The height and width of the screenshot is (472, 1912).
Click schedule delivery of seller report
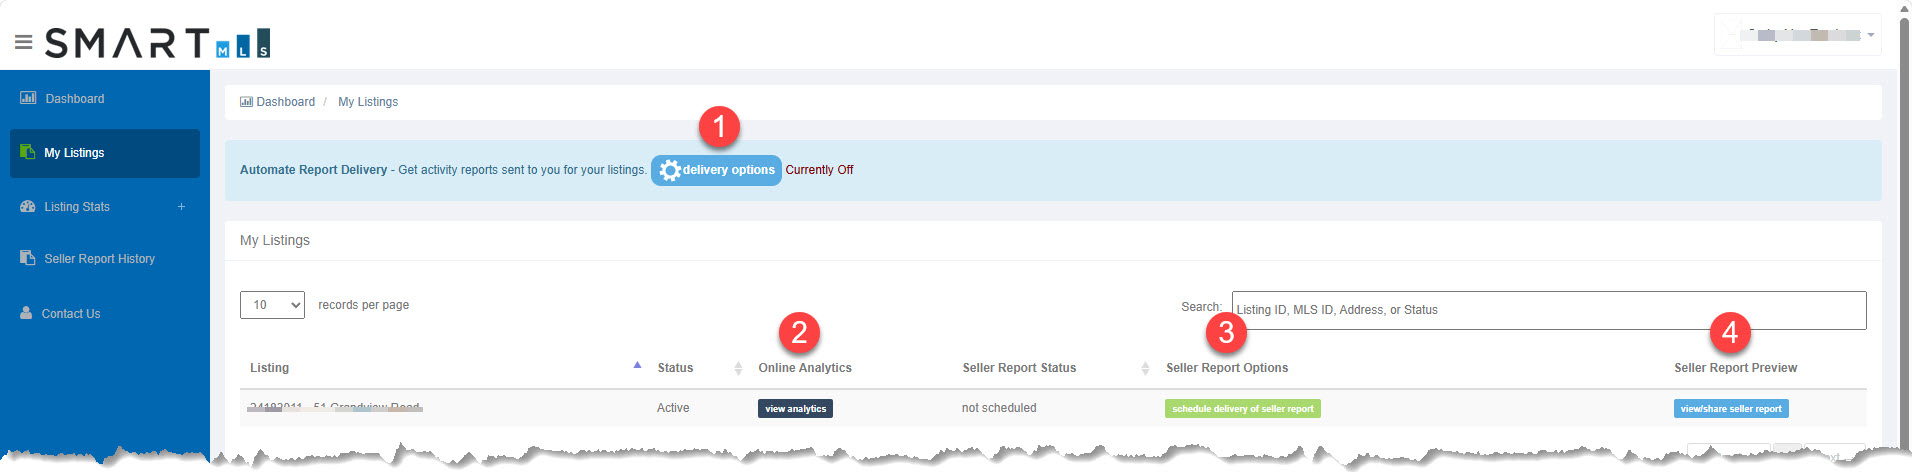click(1242, 408)
